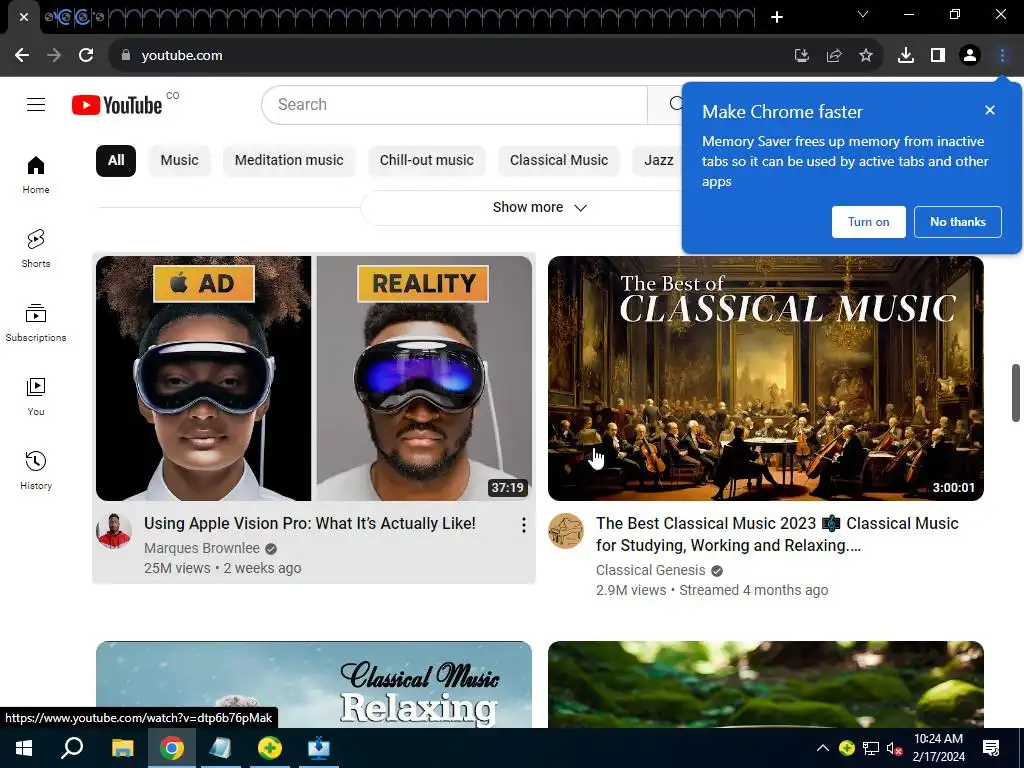Viewport: 1024px width, 768px height.
Task: Open Chrome three-dot menu
Action: point(1002,56)
